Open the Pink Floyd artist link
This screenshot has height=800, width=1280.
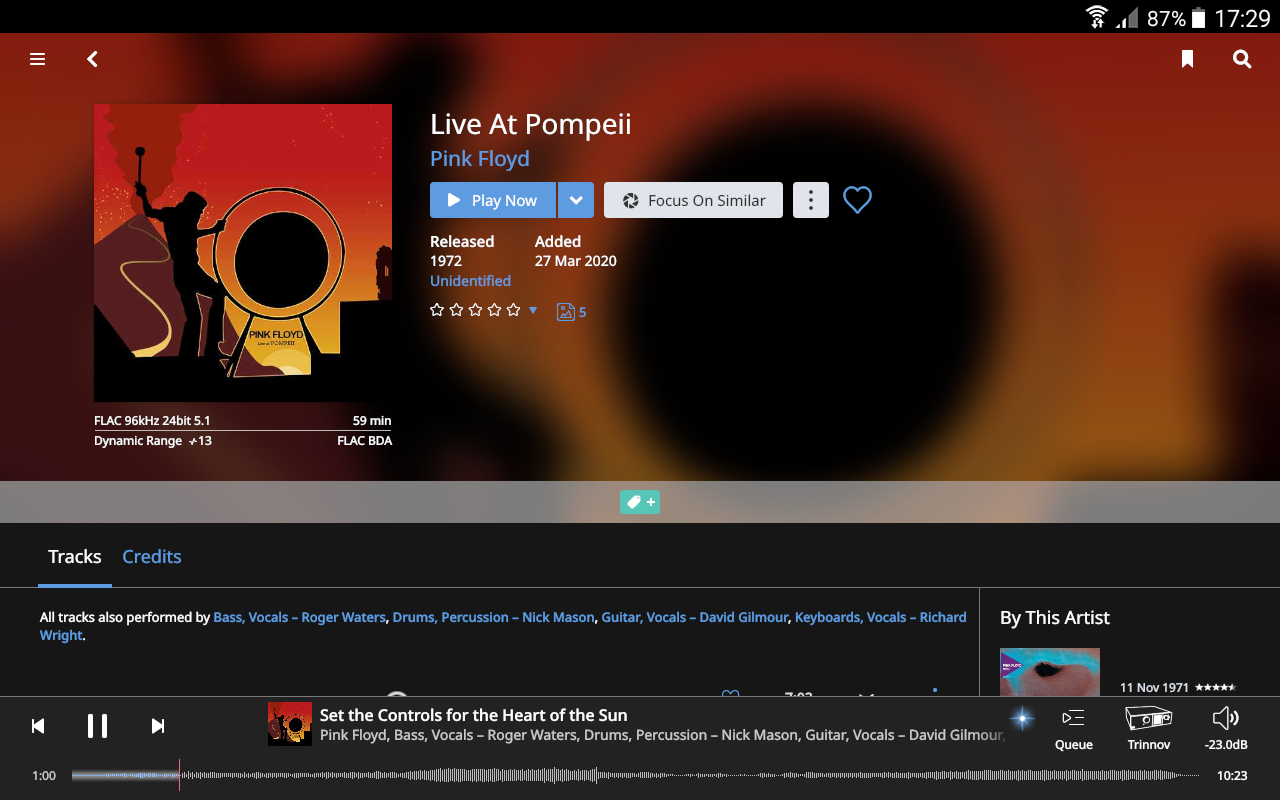pos(480,159)
